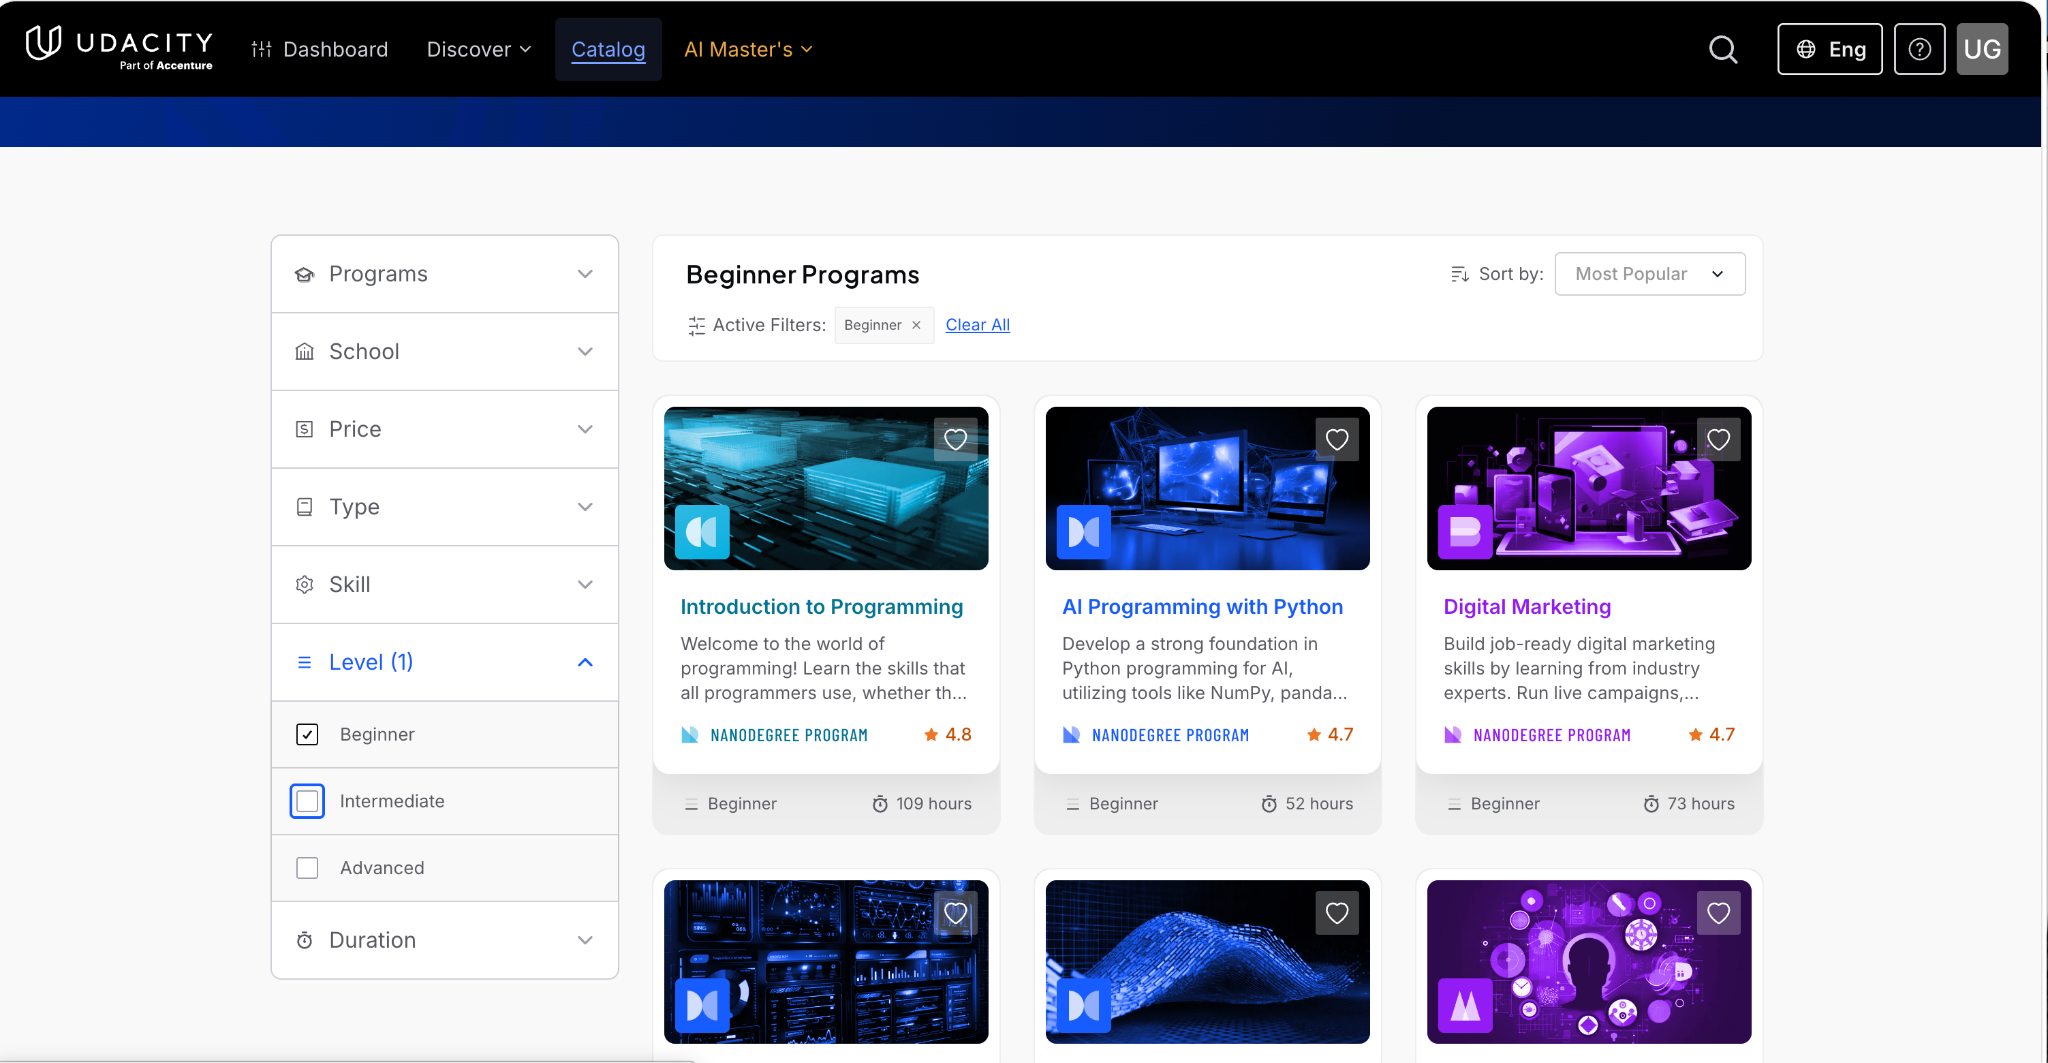Expand the Skill filter section
The image size is (2048, 1063).
coord(445,584)
